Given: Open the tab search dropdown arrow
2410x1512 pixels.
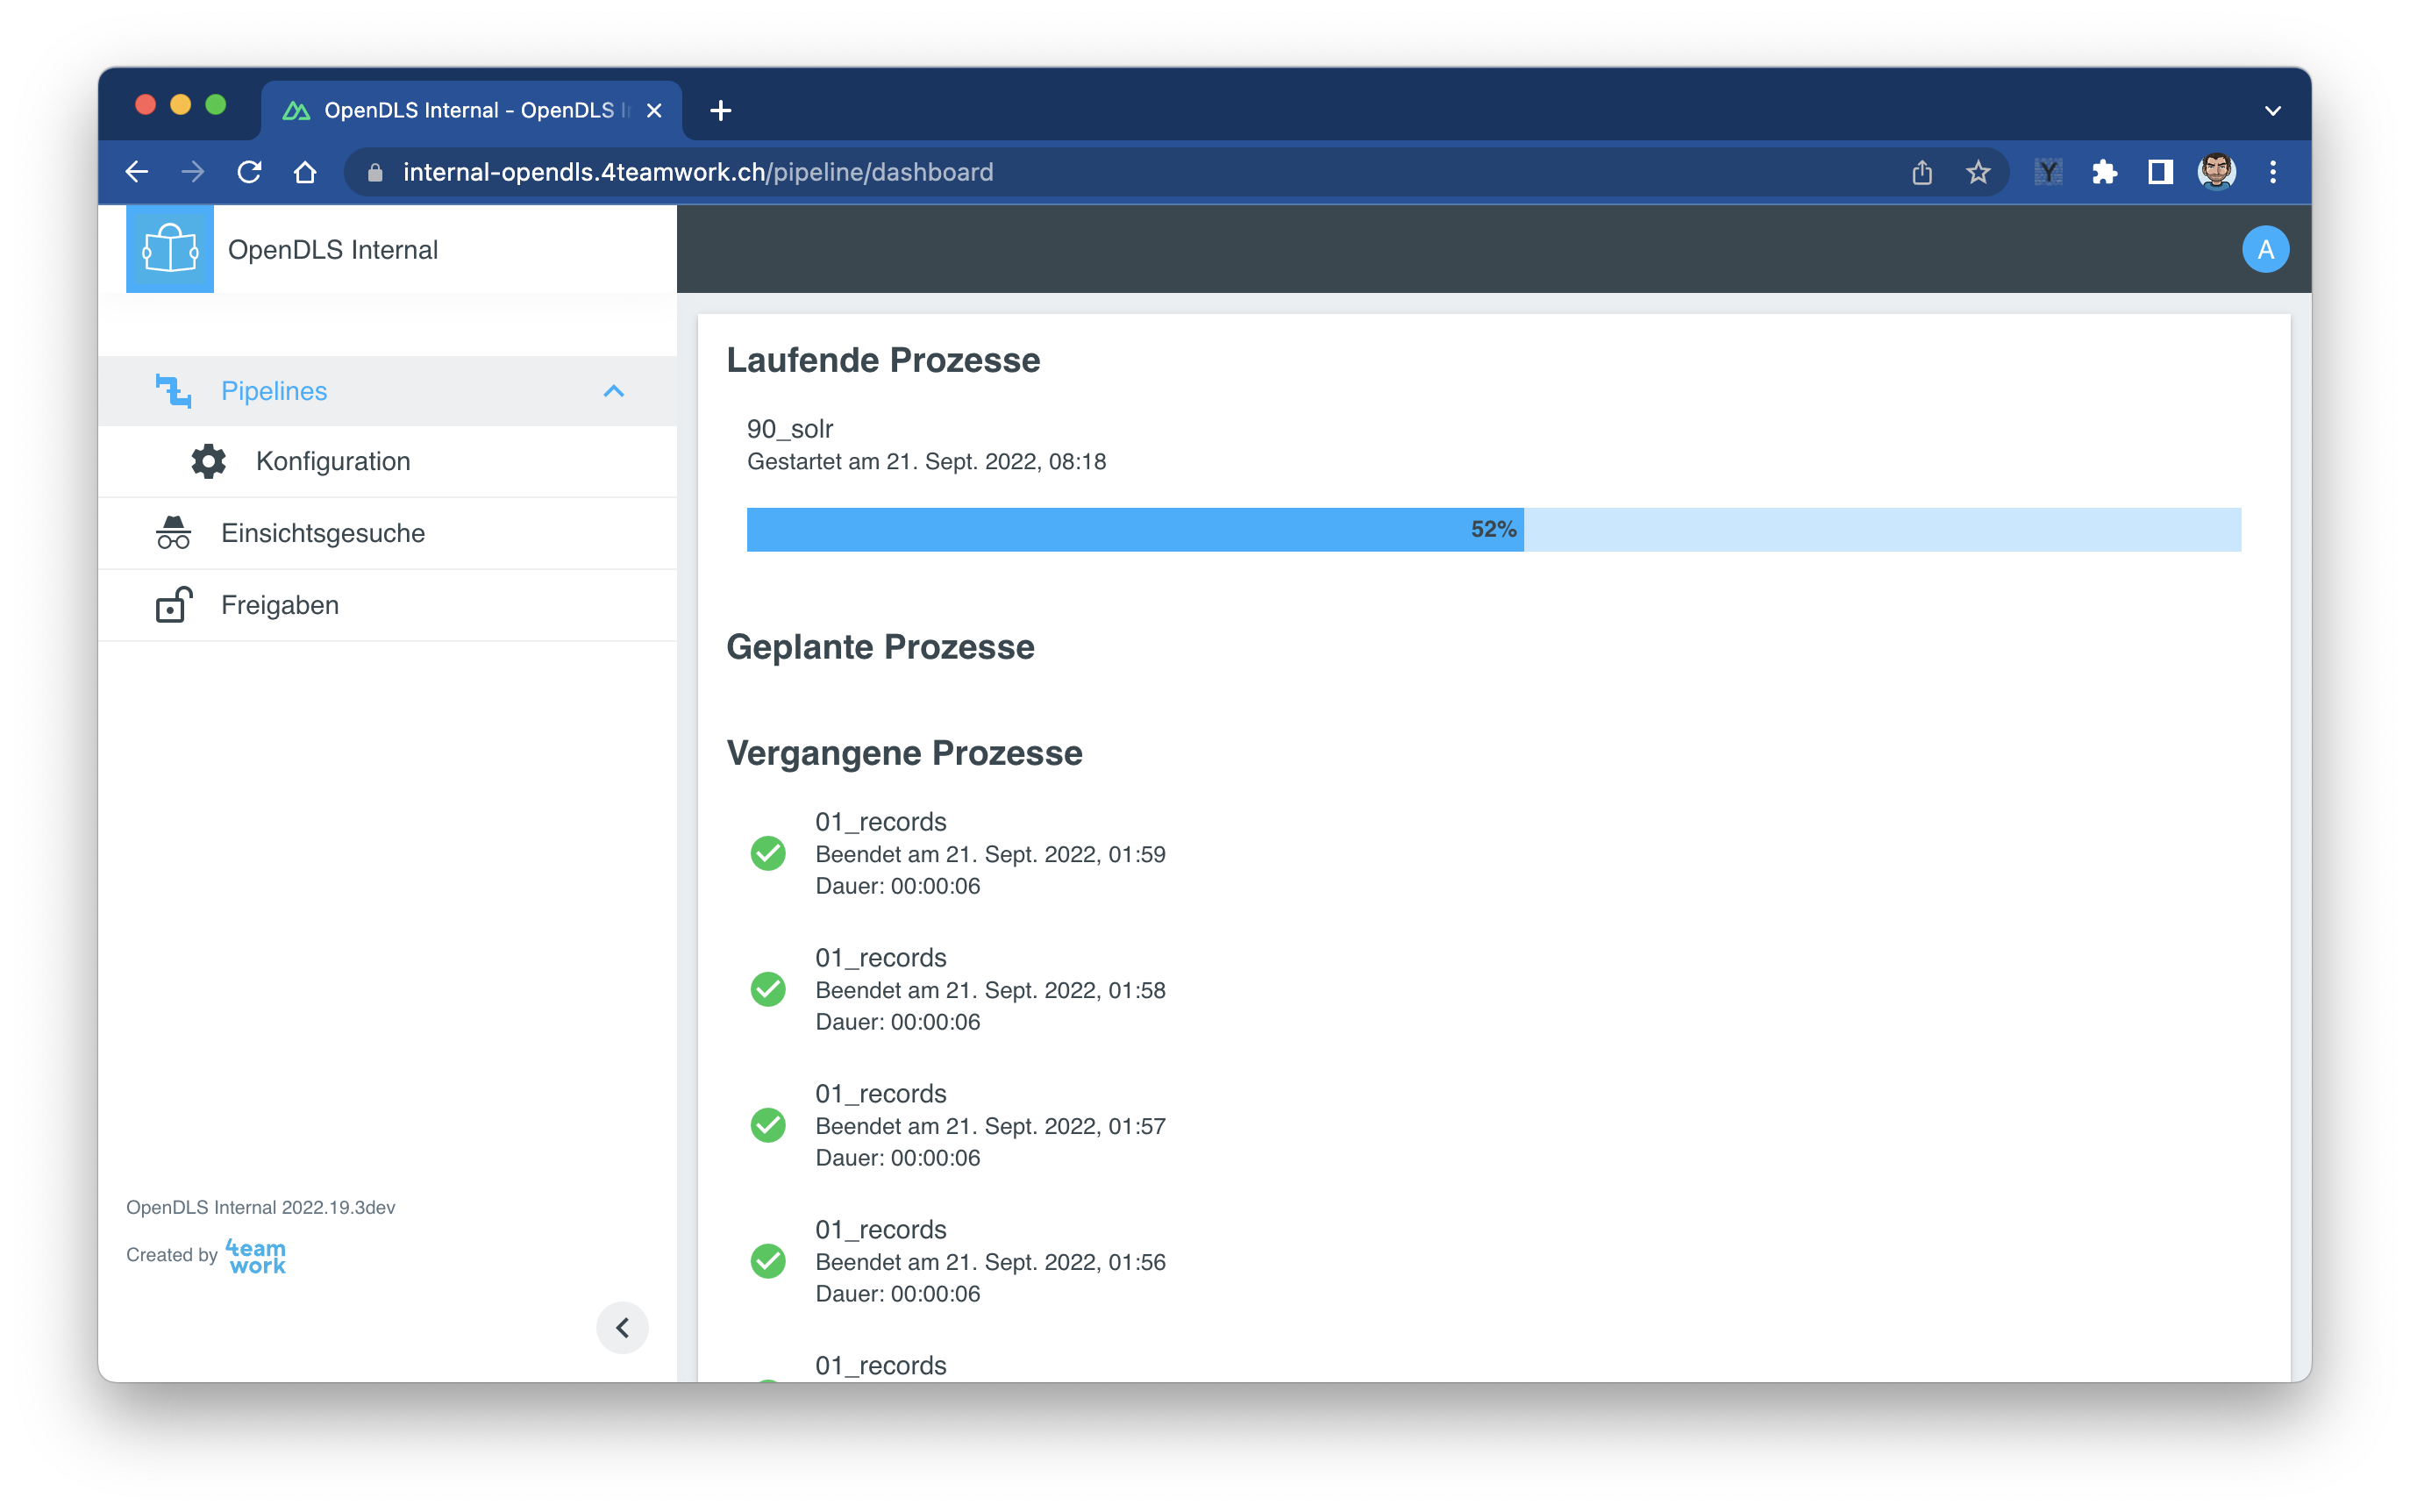Looking at the screenshot, I should tap(2272, 111).
